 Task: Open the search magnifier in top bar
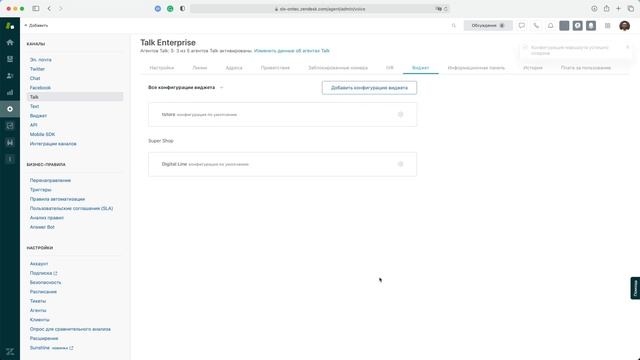tap(453, 26)
